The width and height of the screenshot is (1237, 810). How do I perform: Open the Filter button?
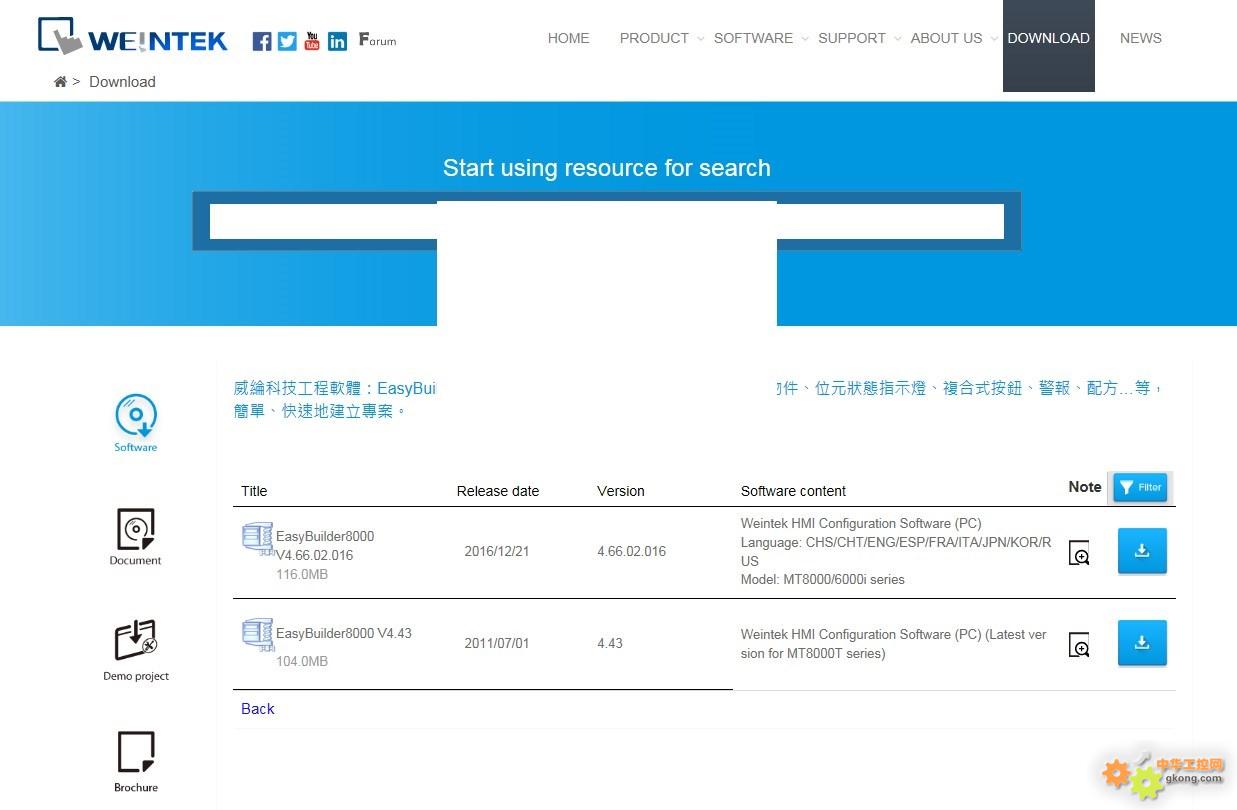[1140, 487]
